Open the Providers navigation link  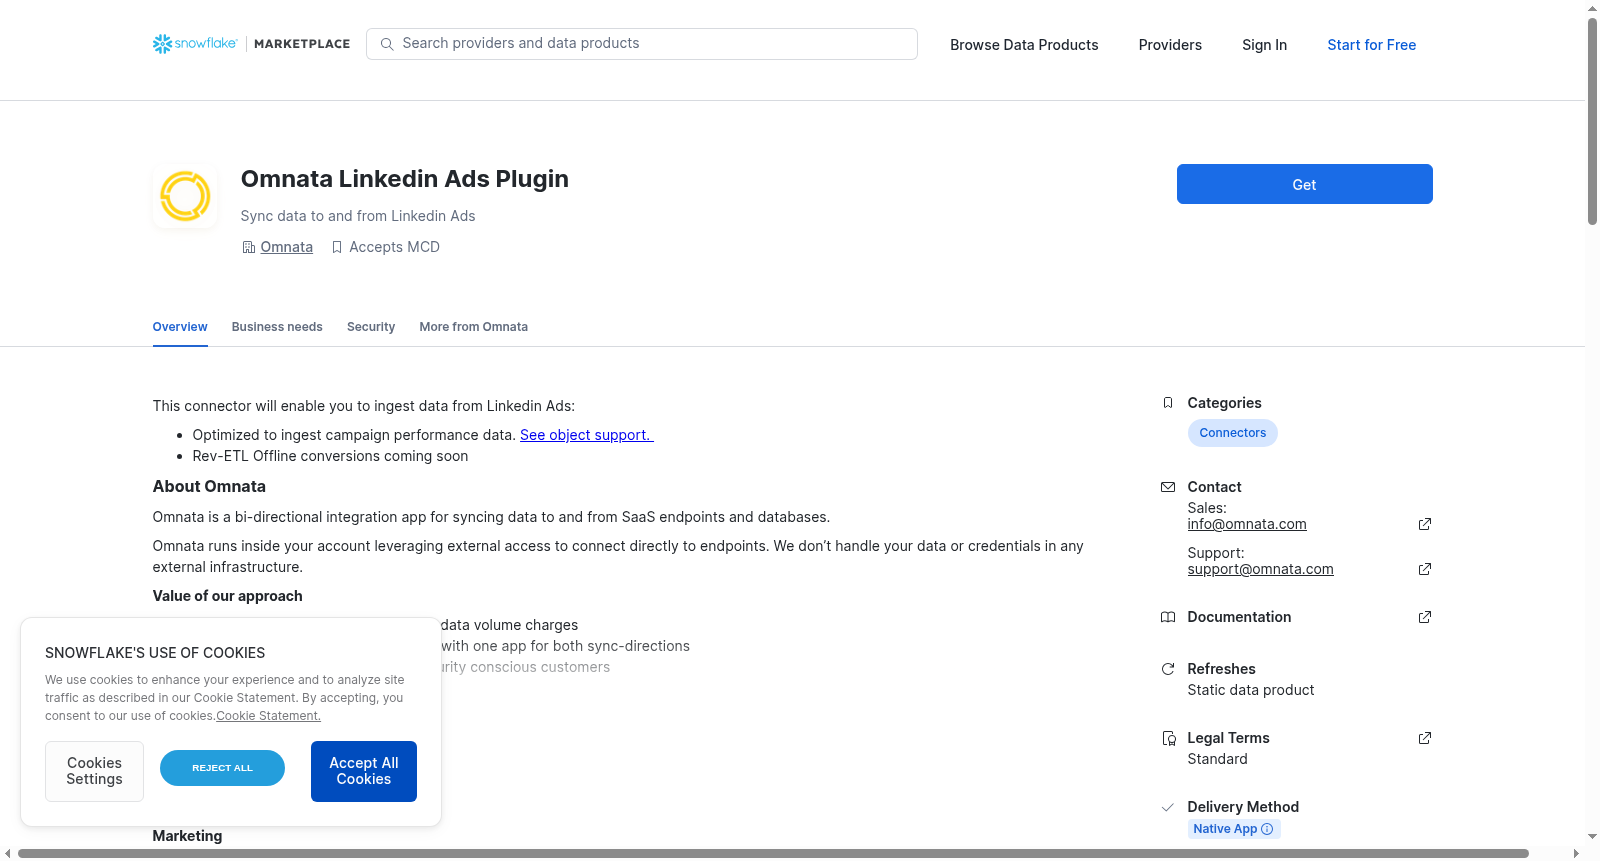click(x=1170, y=45)
